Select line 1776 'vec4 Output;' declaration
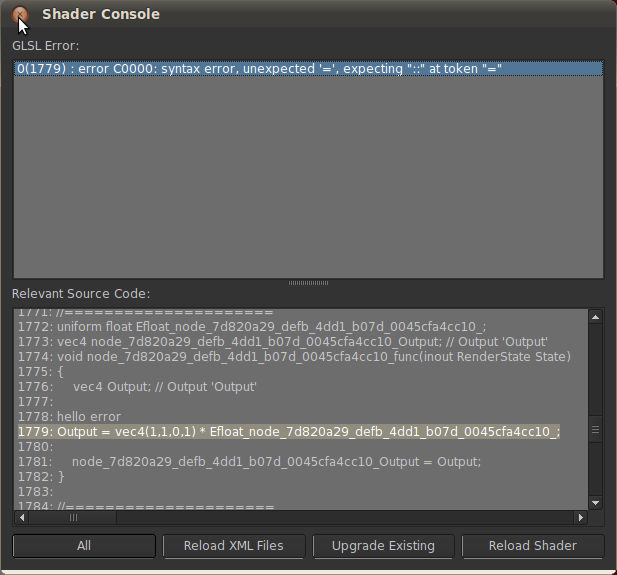This screenshot has height=575, width=617. 137,387
